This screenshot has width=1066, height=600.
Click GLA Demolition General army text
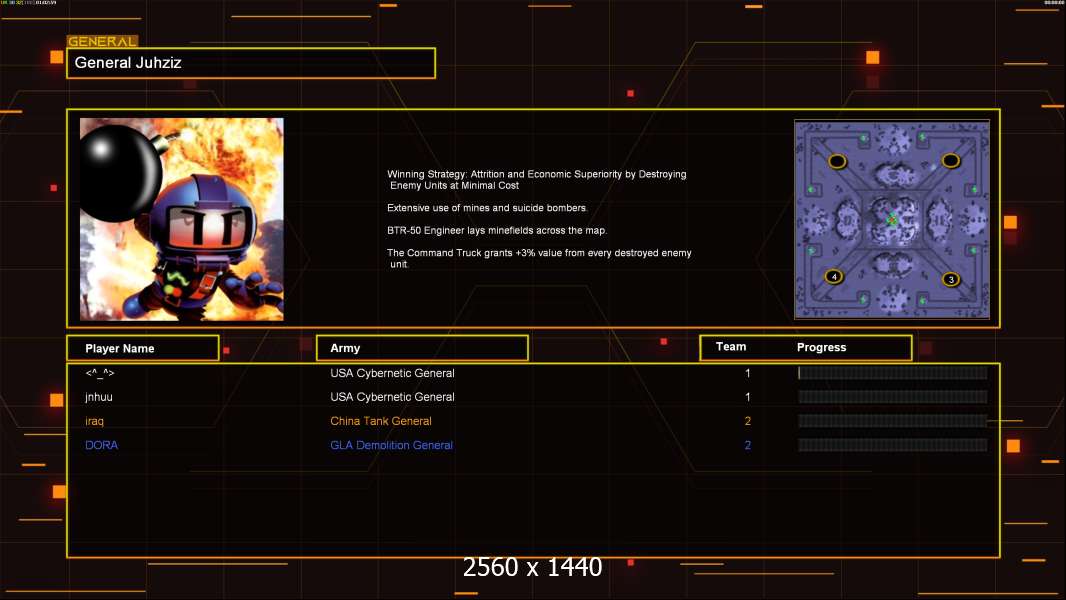pyautogui.click(x=392, y=445)
